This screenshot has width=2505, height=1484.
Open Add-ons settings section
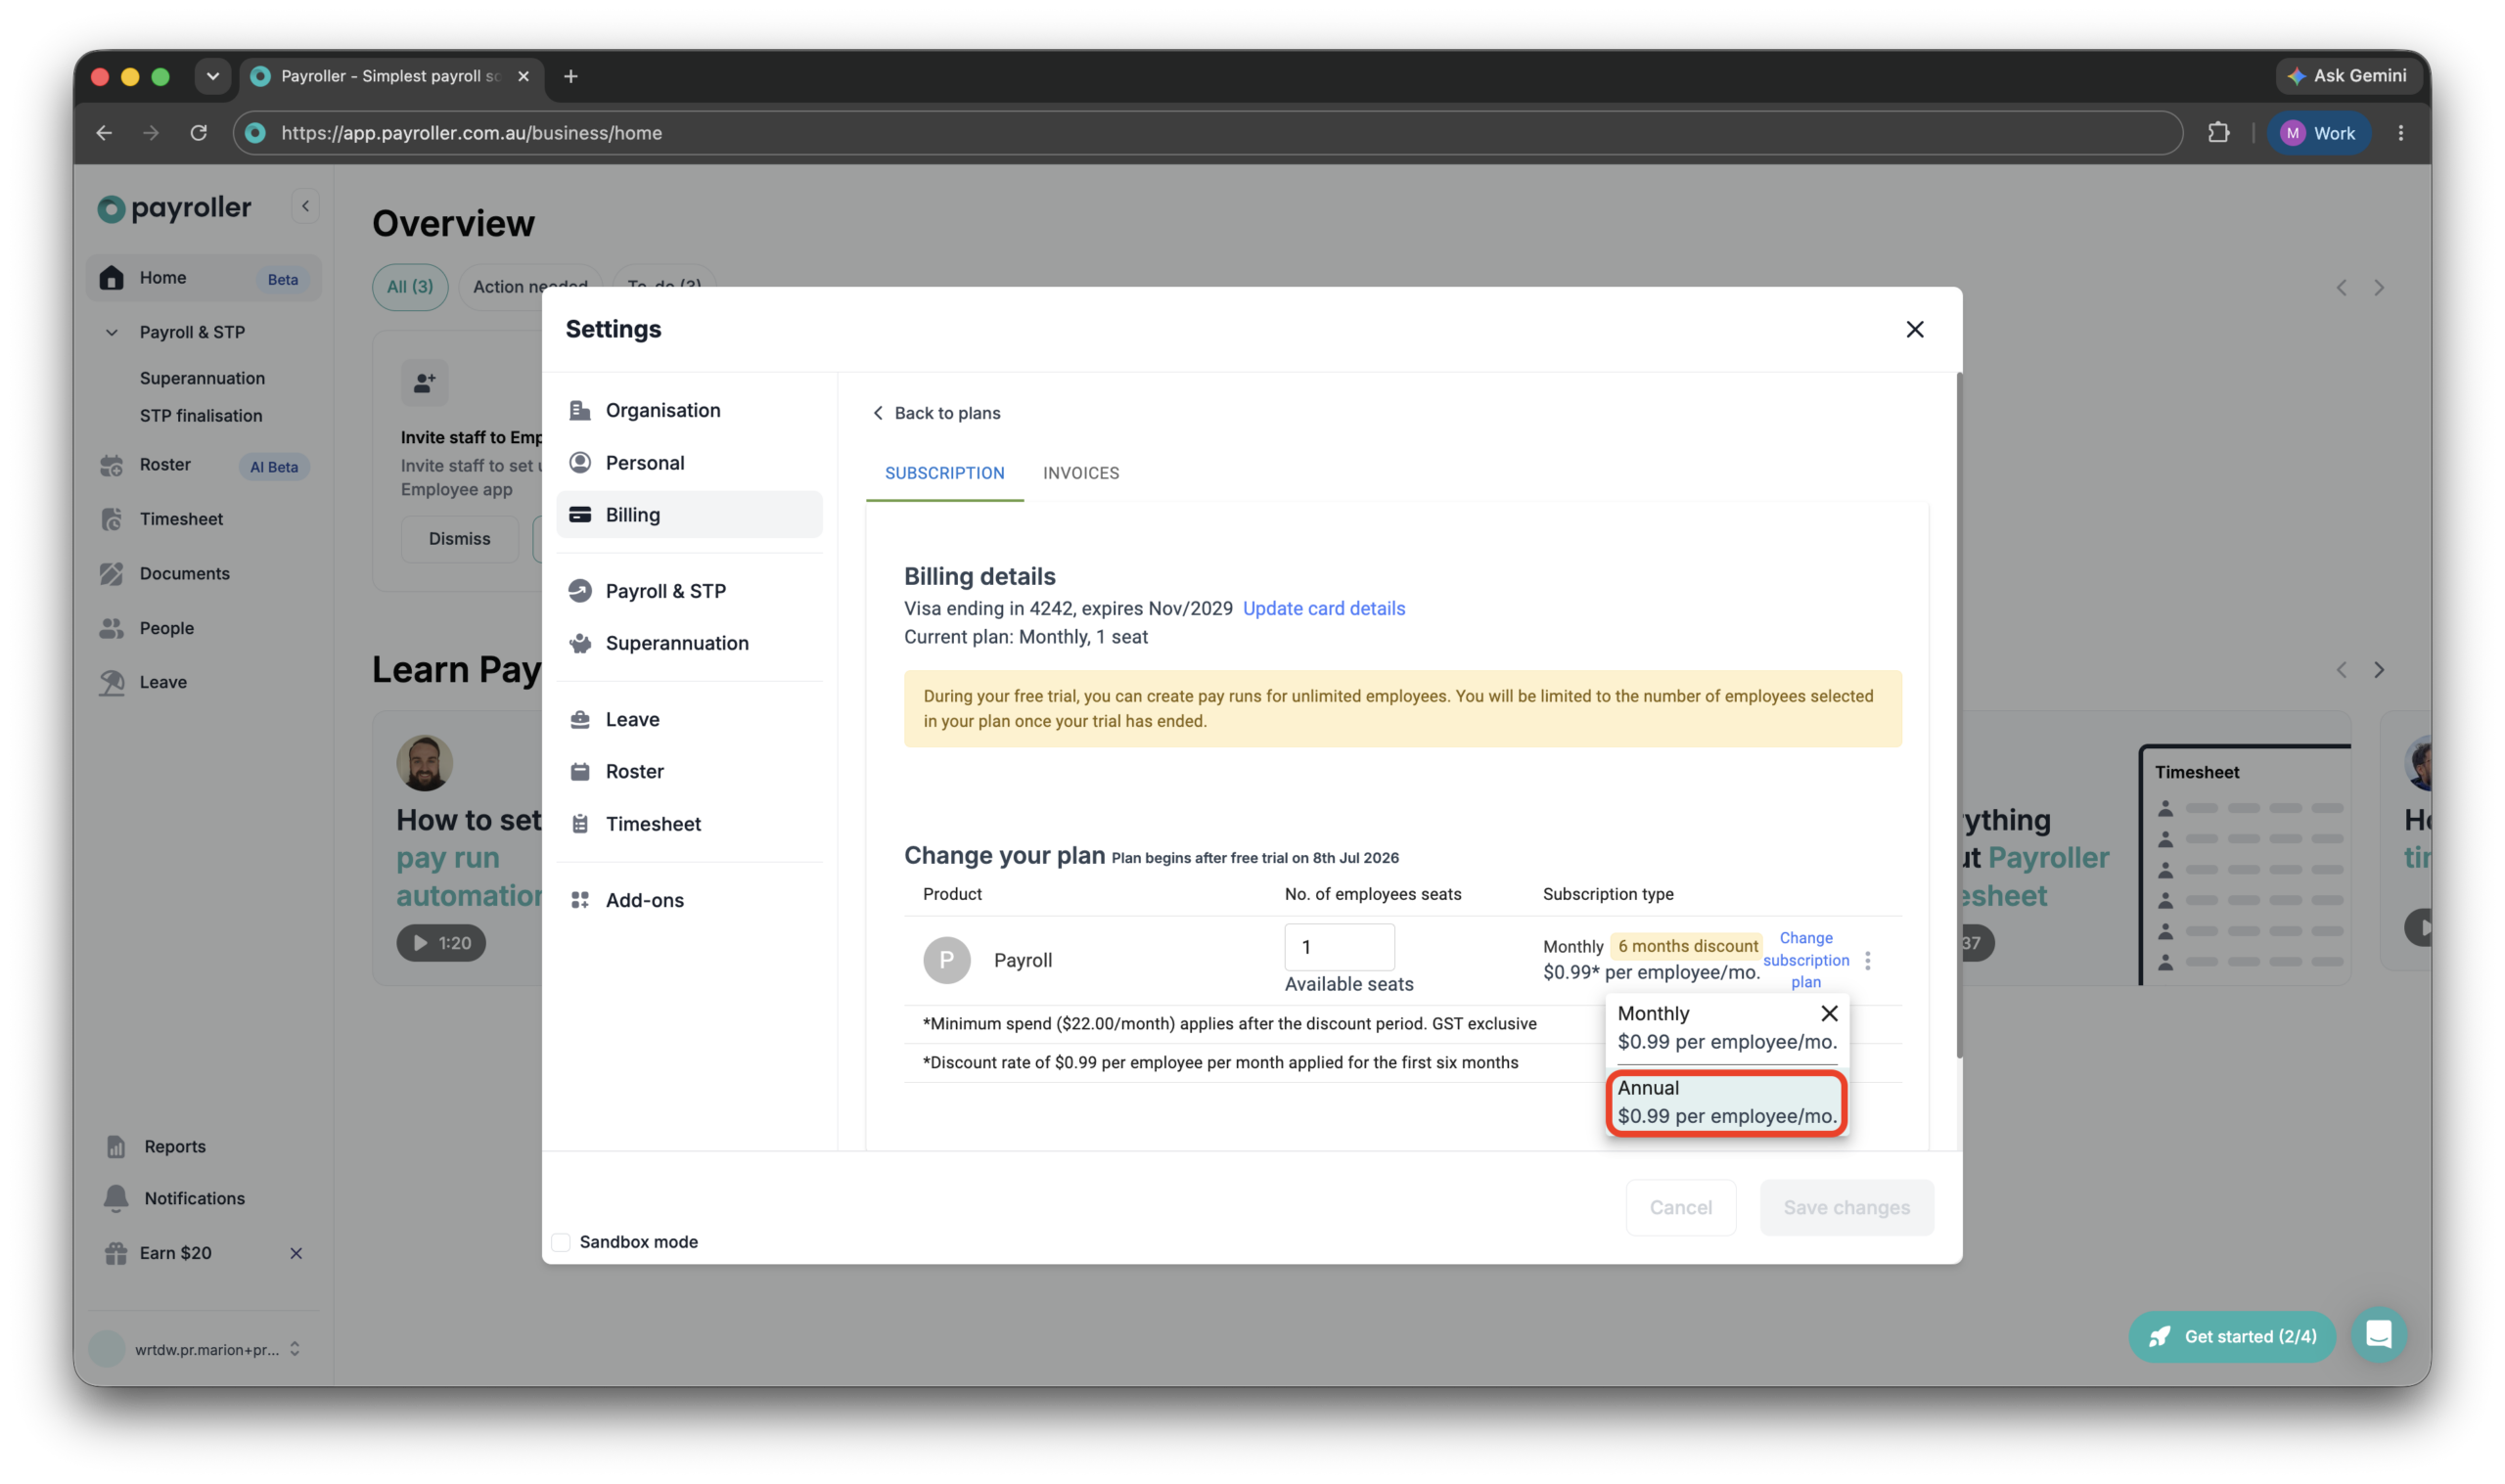tap(688, 899)
